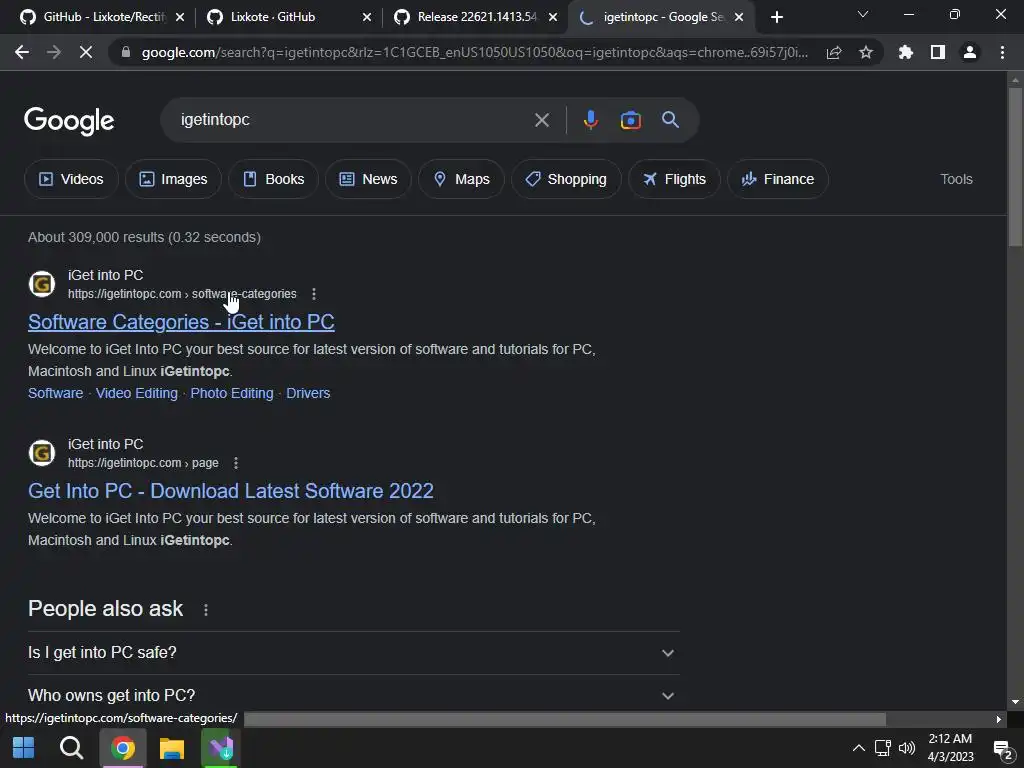Open the Chrome side panel
The image size is (1024, 768).
coord(938,52)
